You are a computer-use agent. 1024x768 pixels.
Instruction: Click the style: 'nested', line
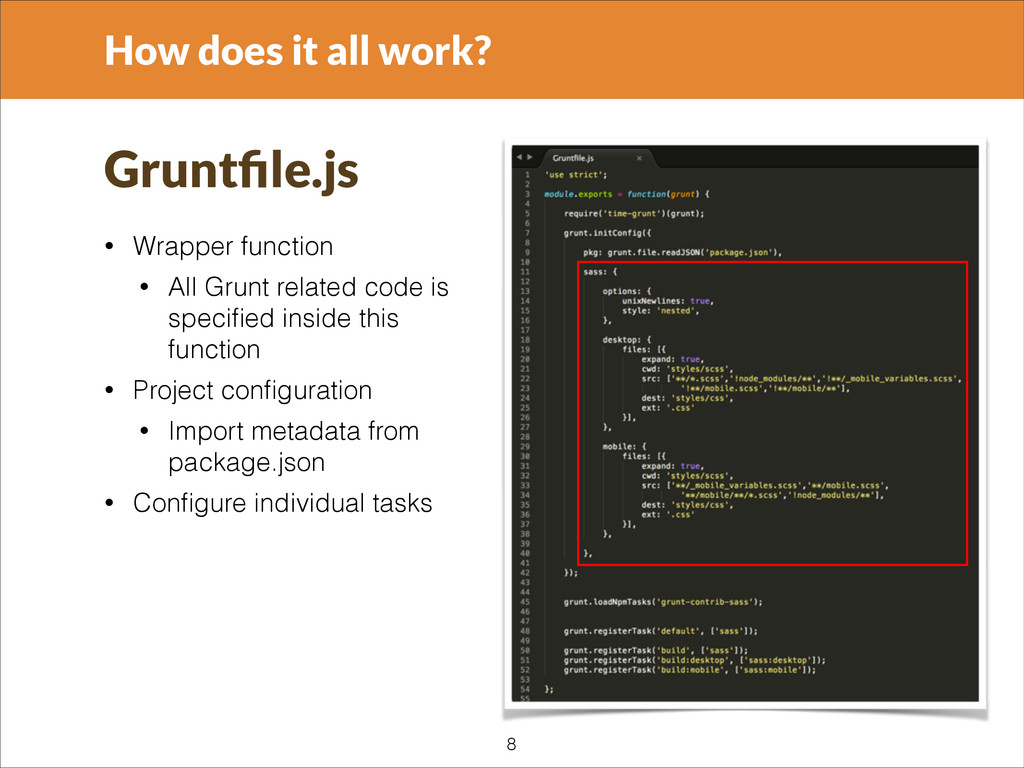(x=660, y=311)
